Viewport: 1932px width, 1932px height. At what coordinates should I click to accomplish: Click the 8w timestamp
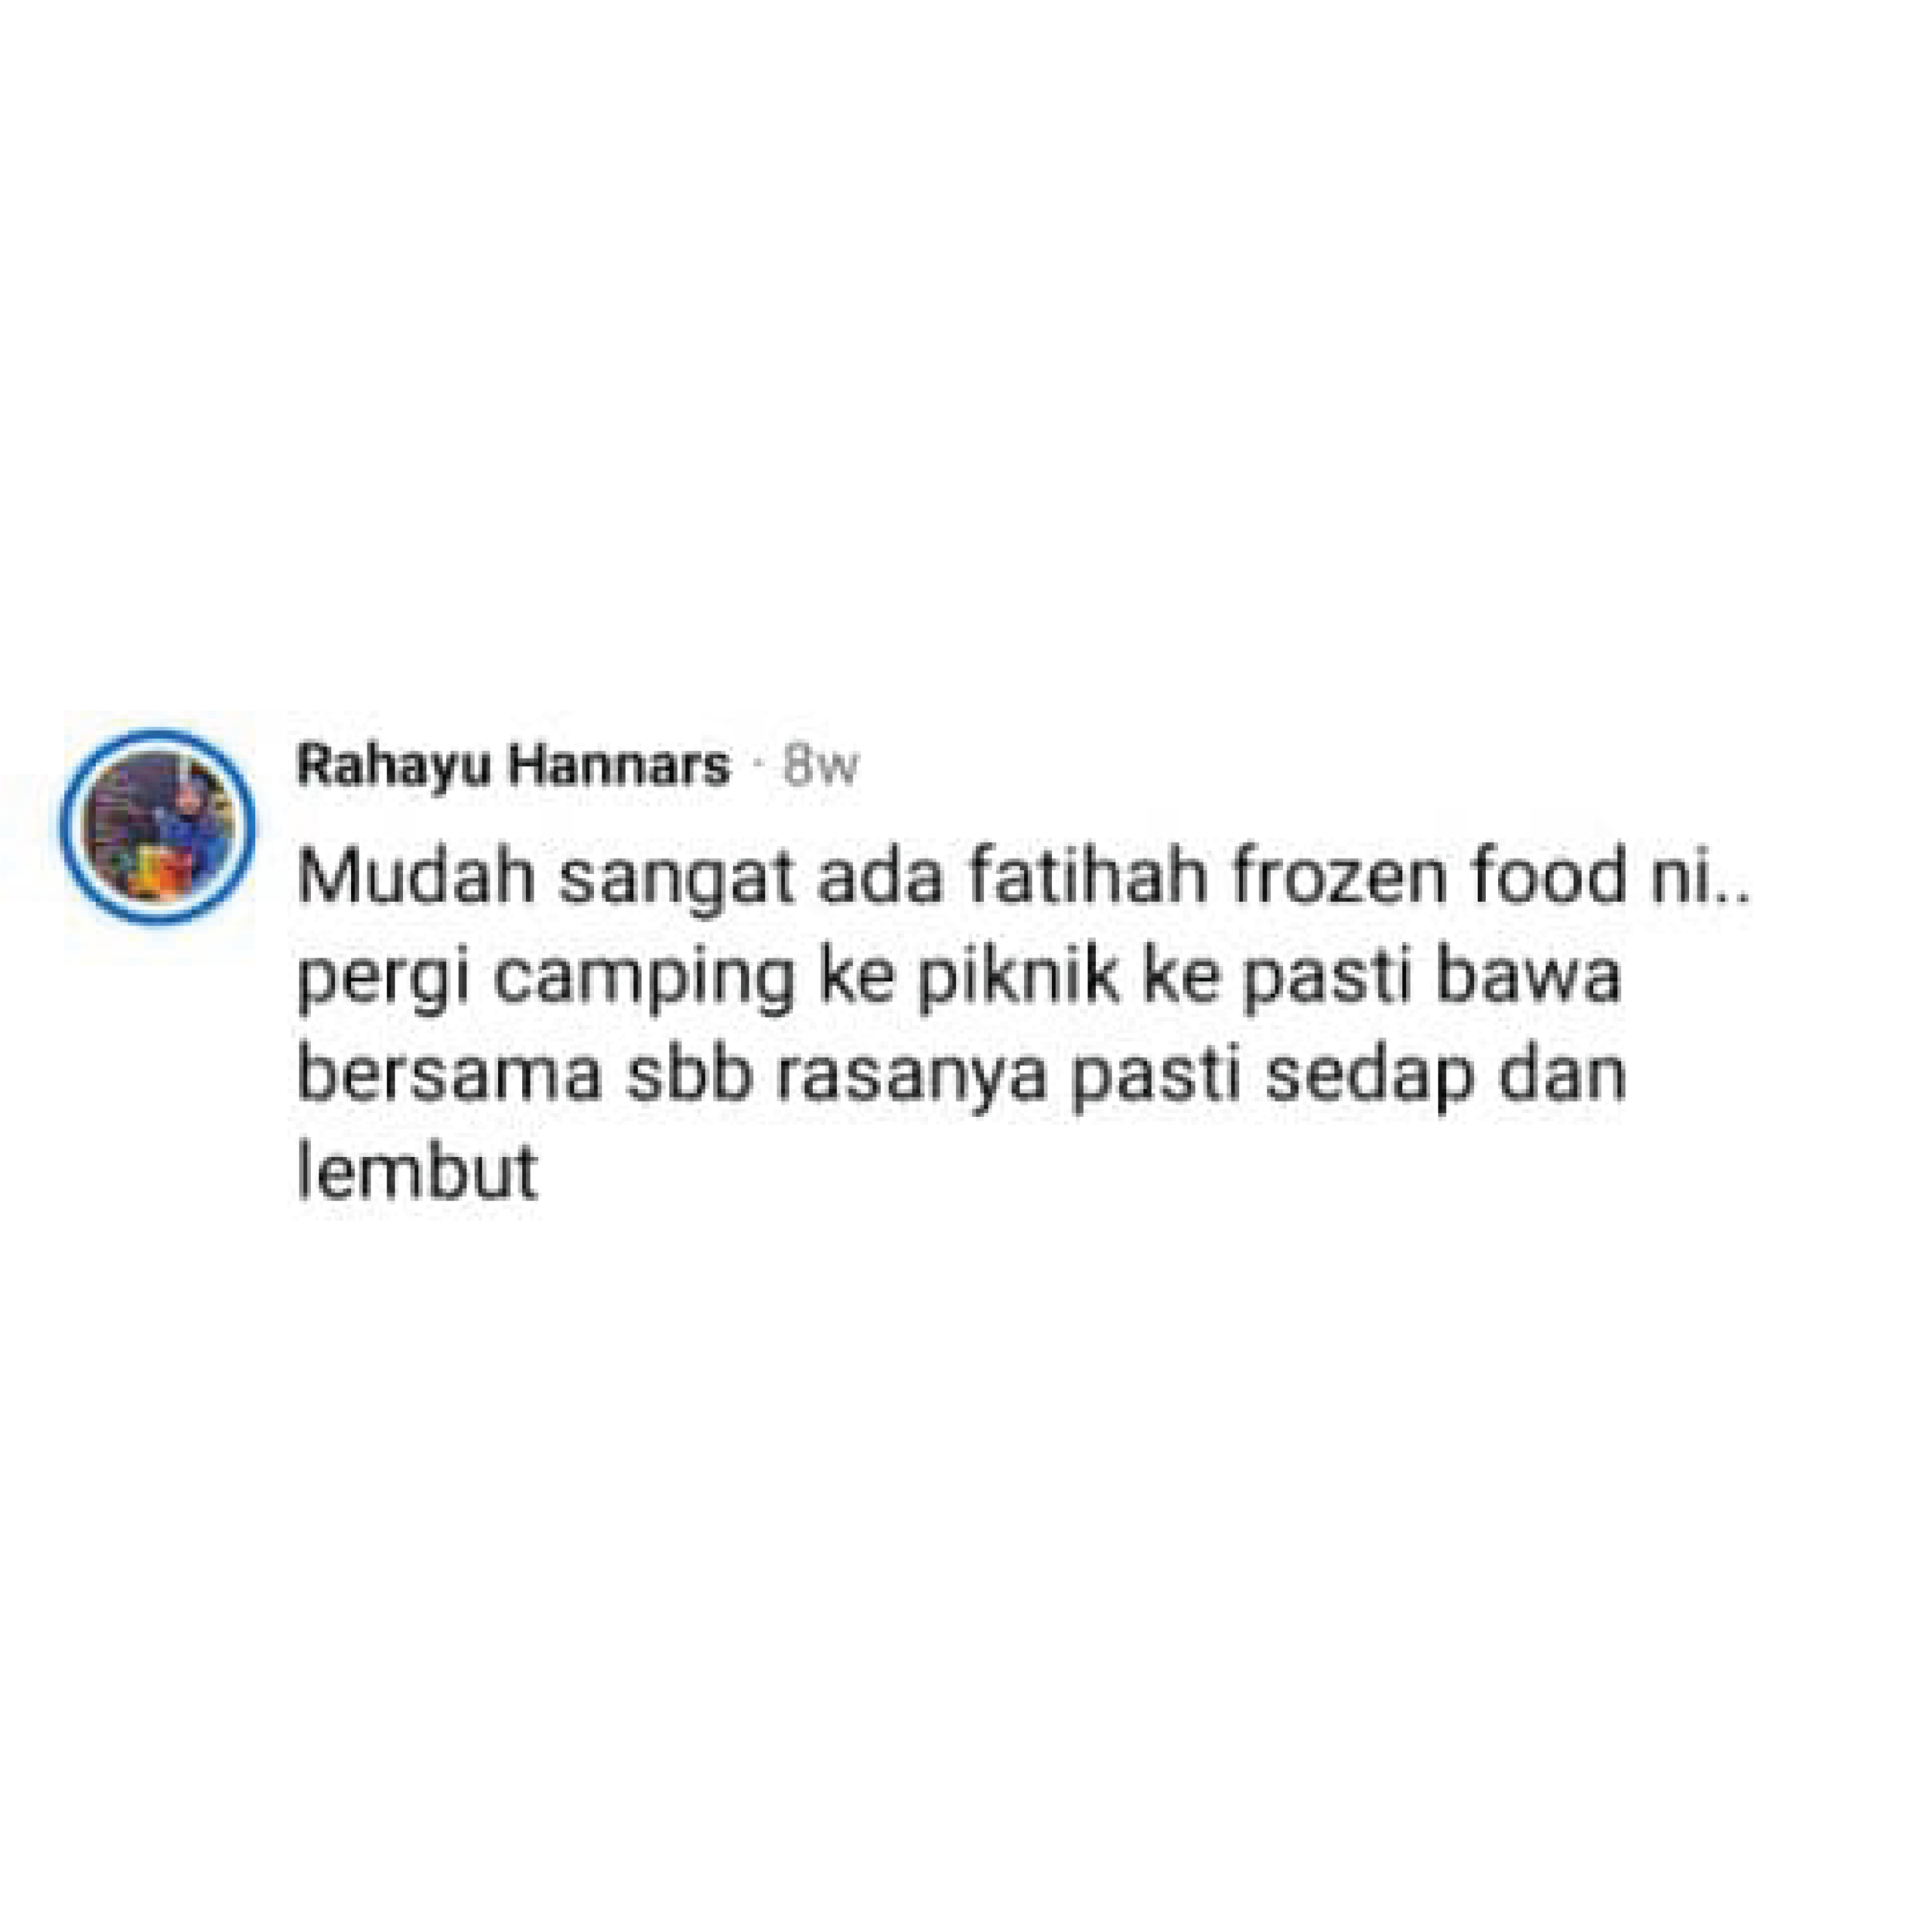tap(821, 768)
